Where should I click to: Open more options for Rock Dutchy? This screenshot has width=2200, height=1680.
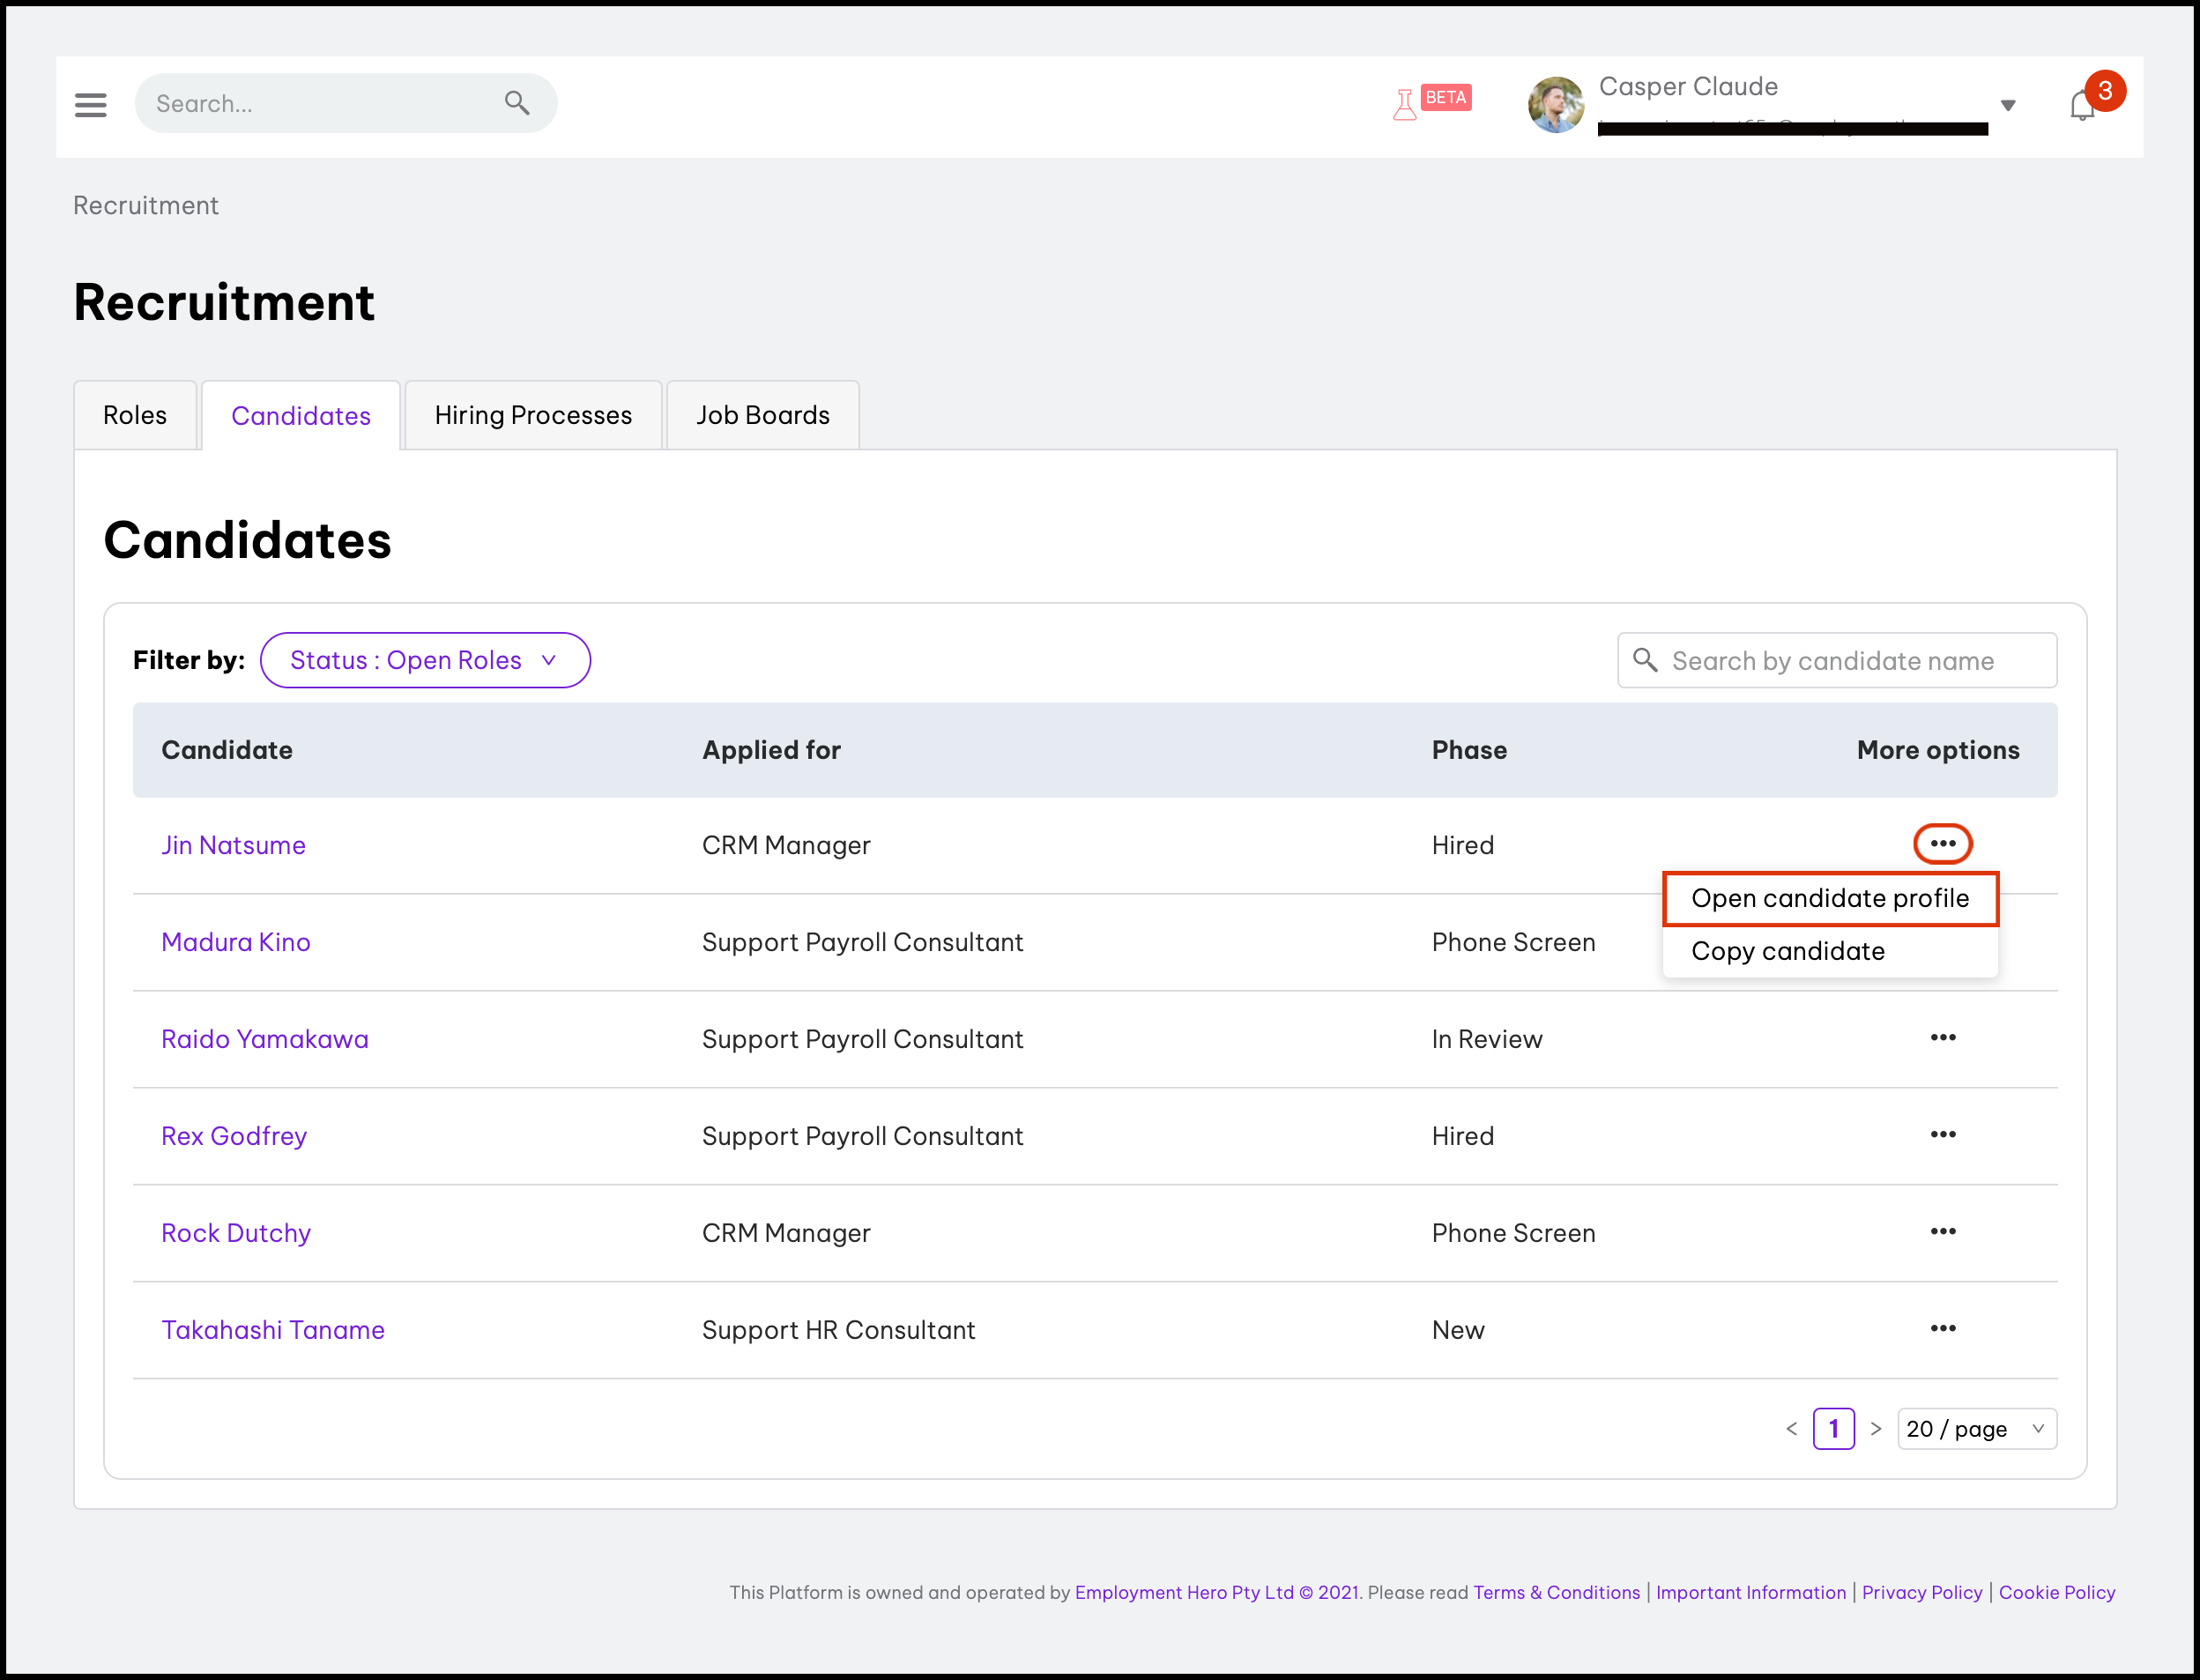1942,1231
